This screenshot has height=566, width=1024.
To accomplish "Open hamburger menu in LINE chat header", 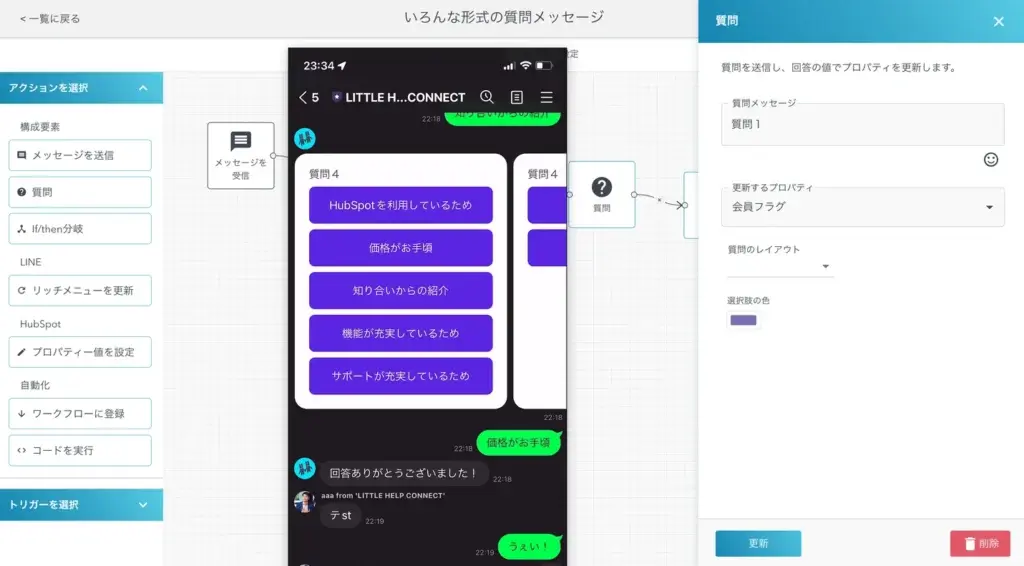I will point(546,97).
